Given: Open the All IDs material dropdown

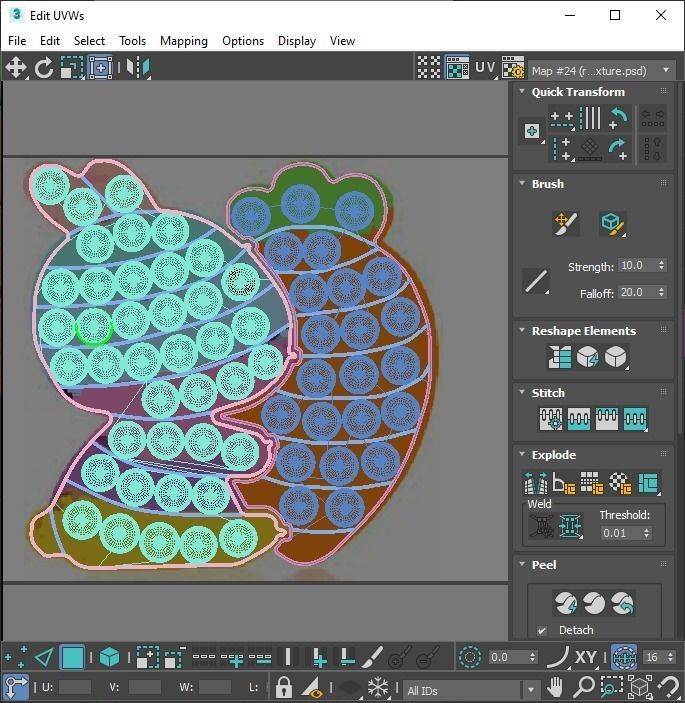Looking at the screenshot, I should pyautogui.click(x=472, y=690).
